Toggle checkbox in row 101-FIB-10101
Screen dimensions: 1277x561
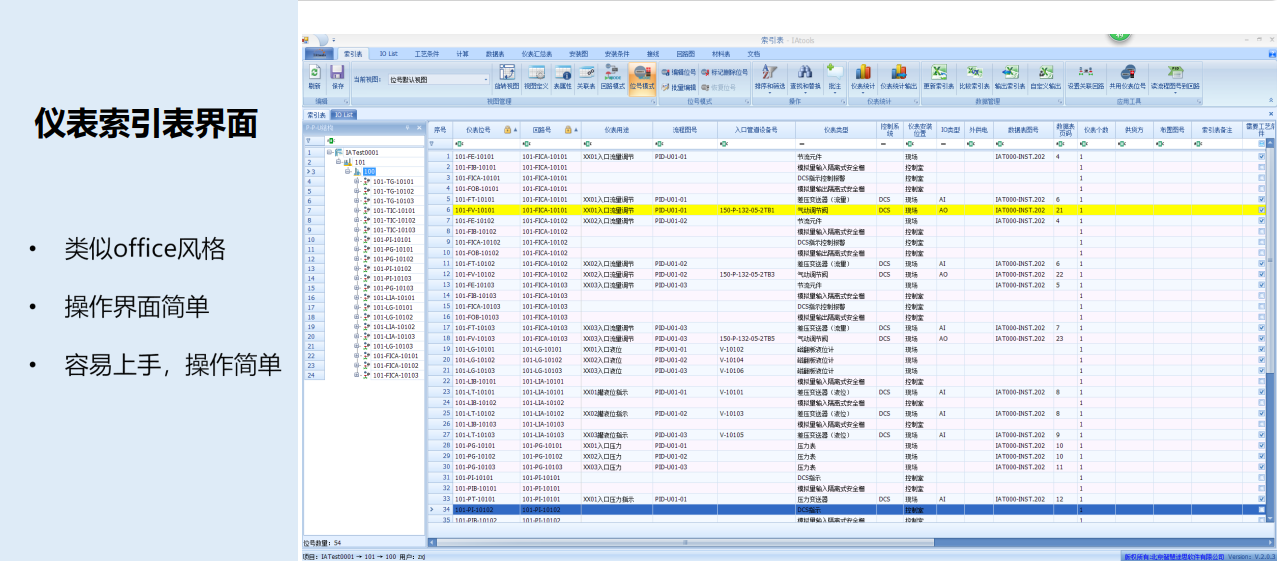[1261, 167]
